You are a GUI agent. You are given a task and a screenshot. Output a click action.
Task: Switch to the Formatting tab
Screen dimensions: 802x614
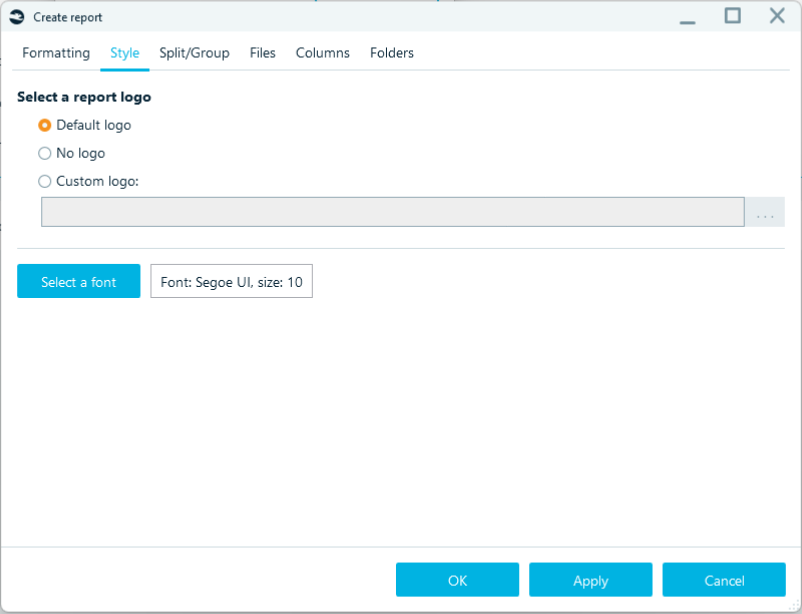(56, 53)
